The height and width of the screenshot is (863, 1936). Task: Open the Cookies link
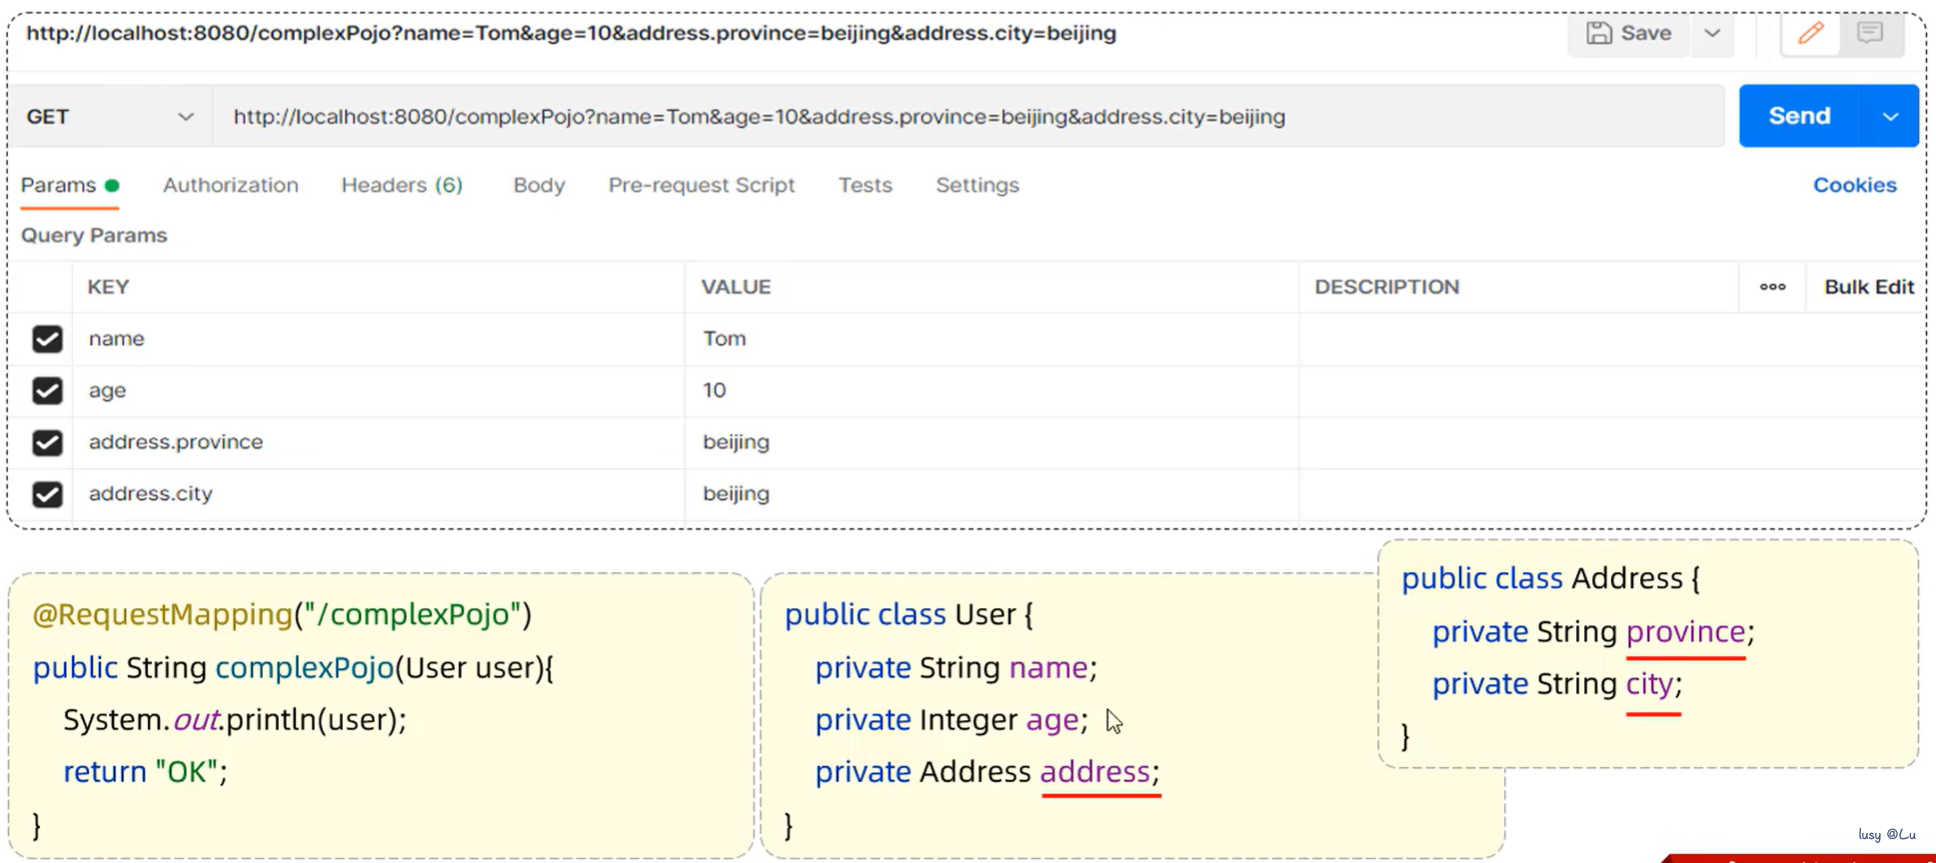click(x=1854, y=185)
